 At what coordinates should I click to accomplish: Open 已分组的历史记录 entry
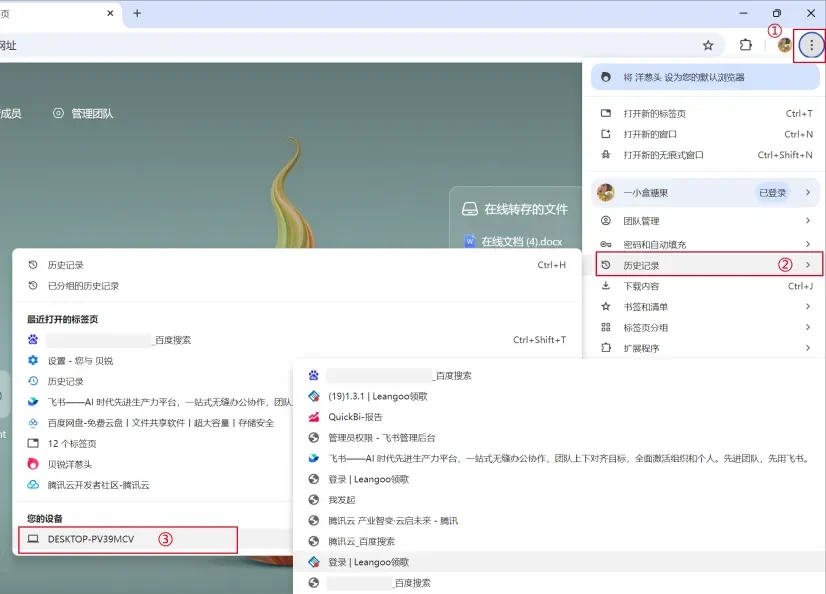tap(297, 285)
